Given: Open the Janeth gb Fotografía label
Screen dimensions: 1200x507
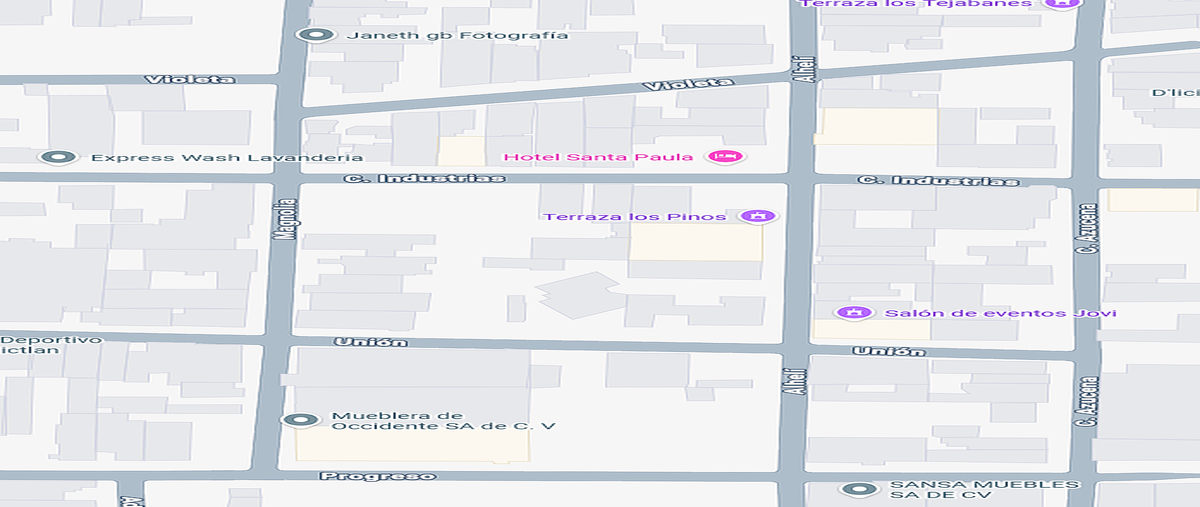Looking at the screenshot, I should coord(457,35).
